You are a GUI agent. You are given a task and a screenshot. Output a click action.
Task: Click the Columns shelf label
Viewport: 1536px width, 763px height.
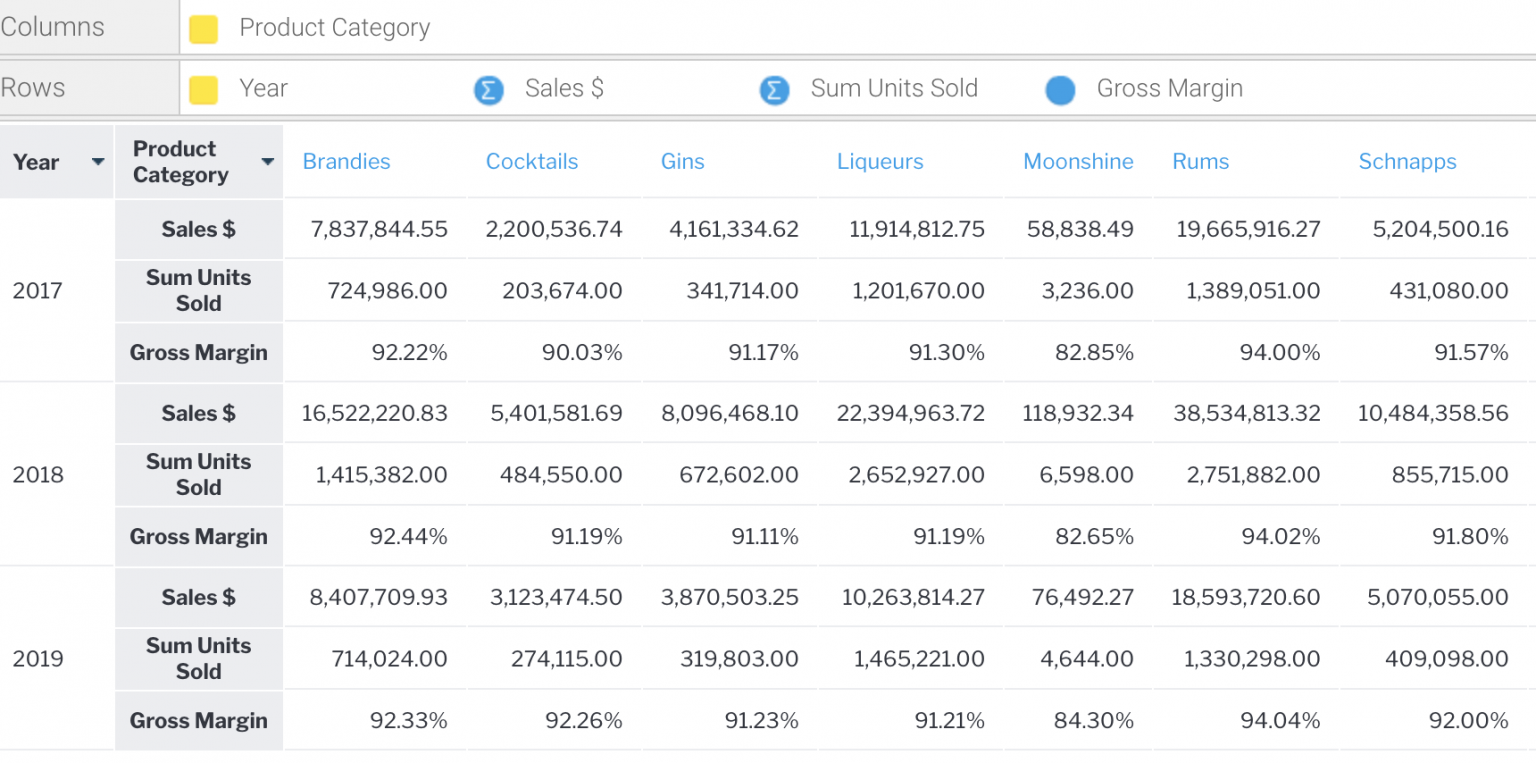[x=53, y=27]
